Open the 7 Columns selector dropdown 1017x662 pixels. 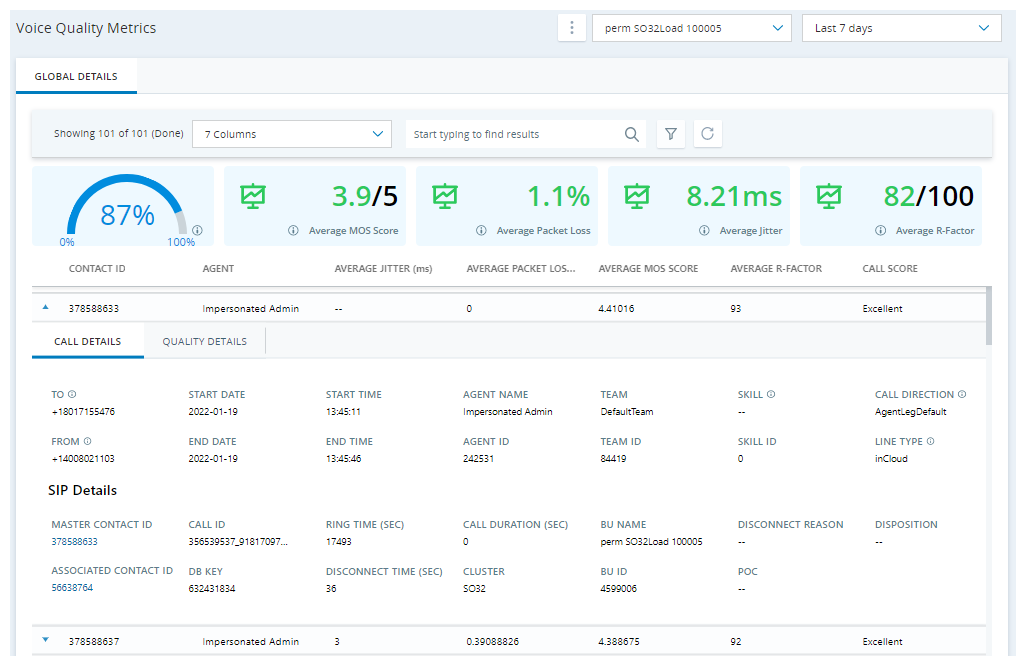292,134
